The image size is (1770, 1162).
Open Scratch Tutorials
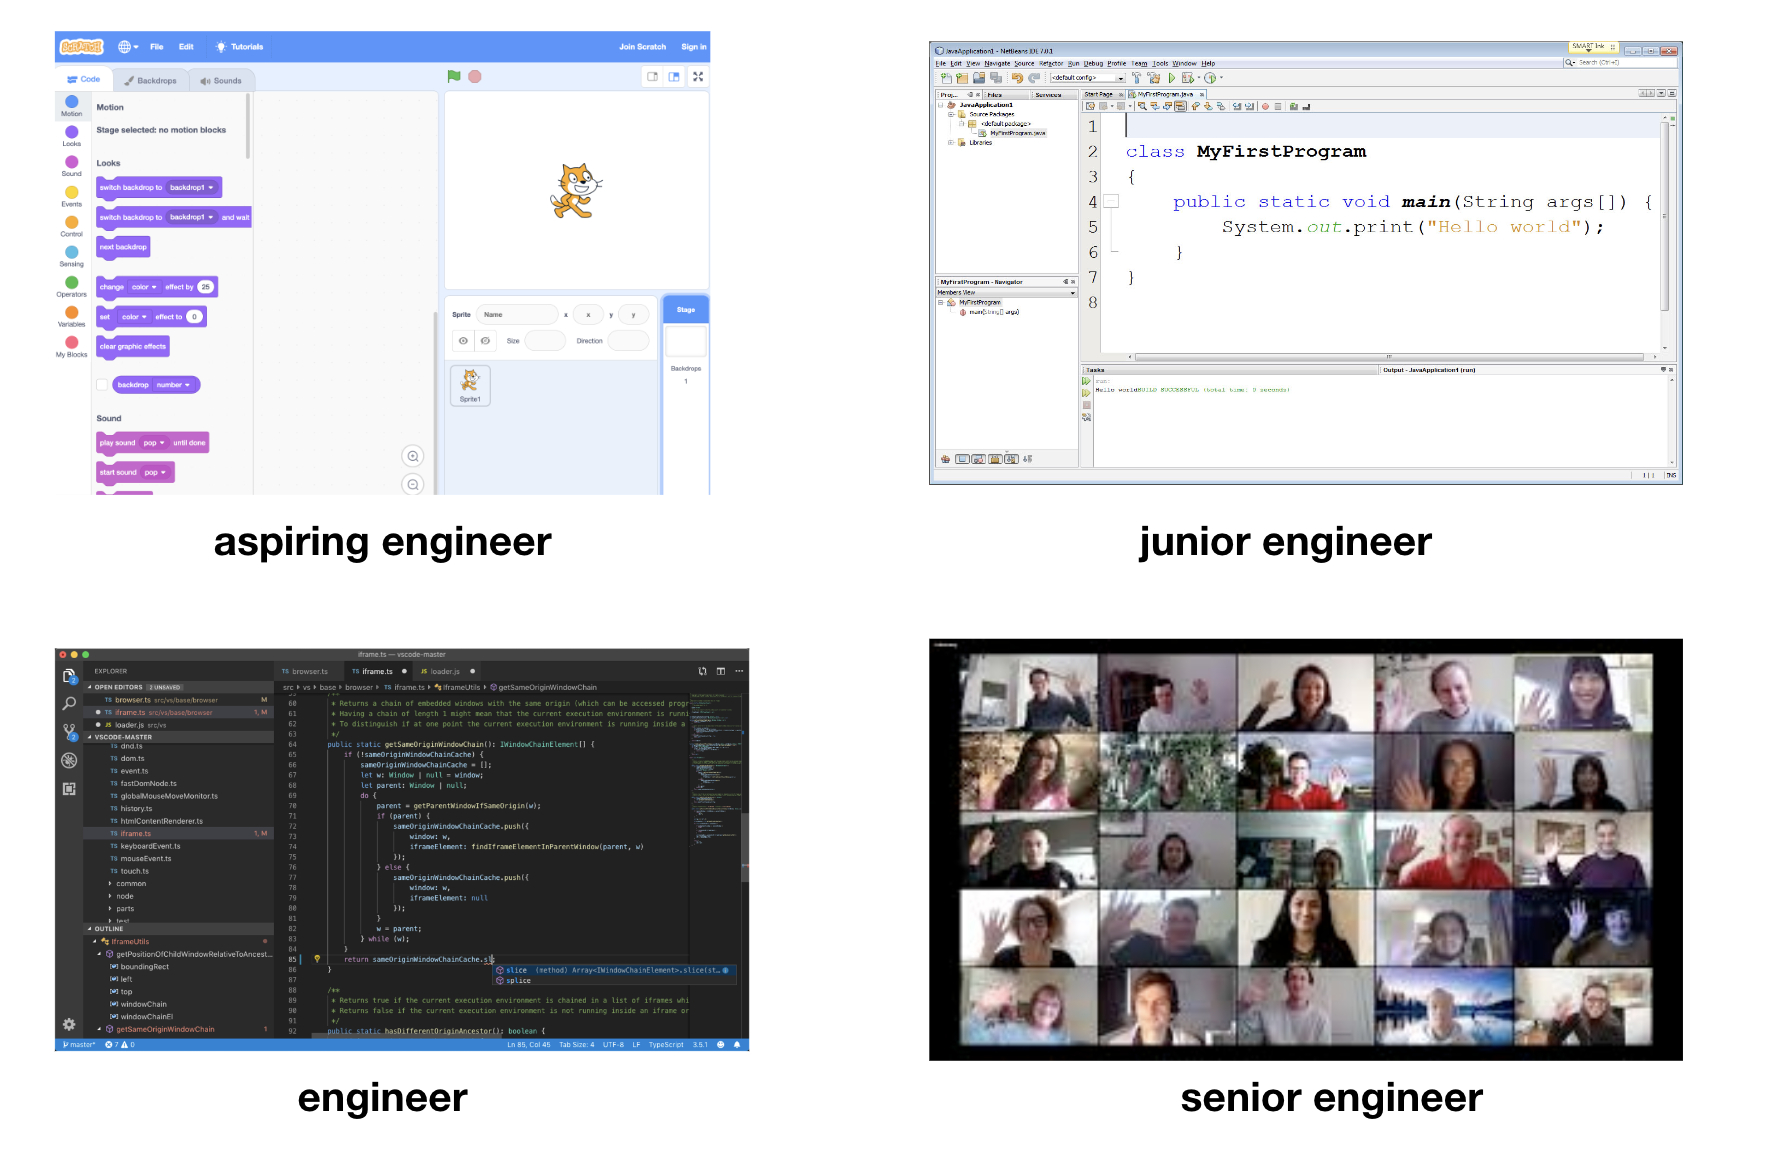point(240,47)
